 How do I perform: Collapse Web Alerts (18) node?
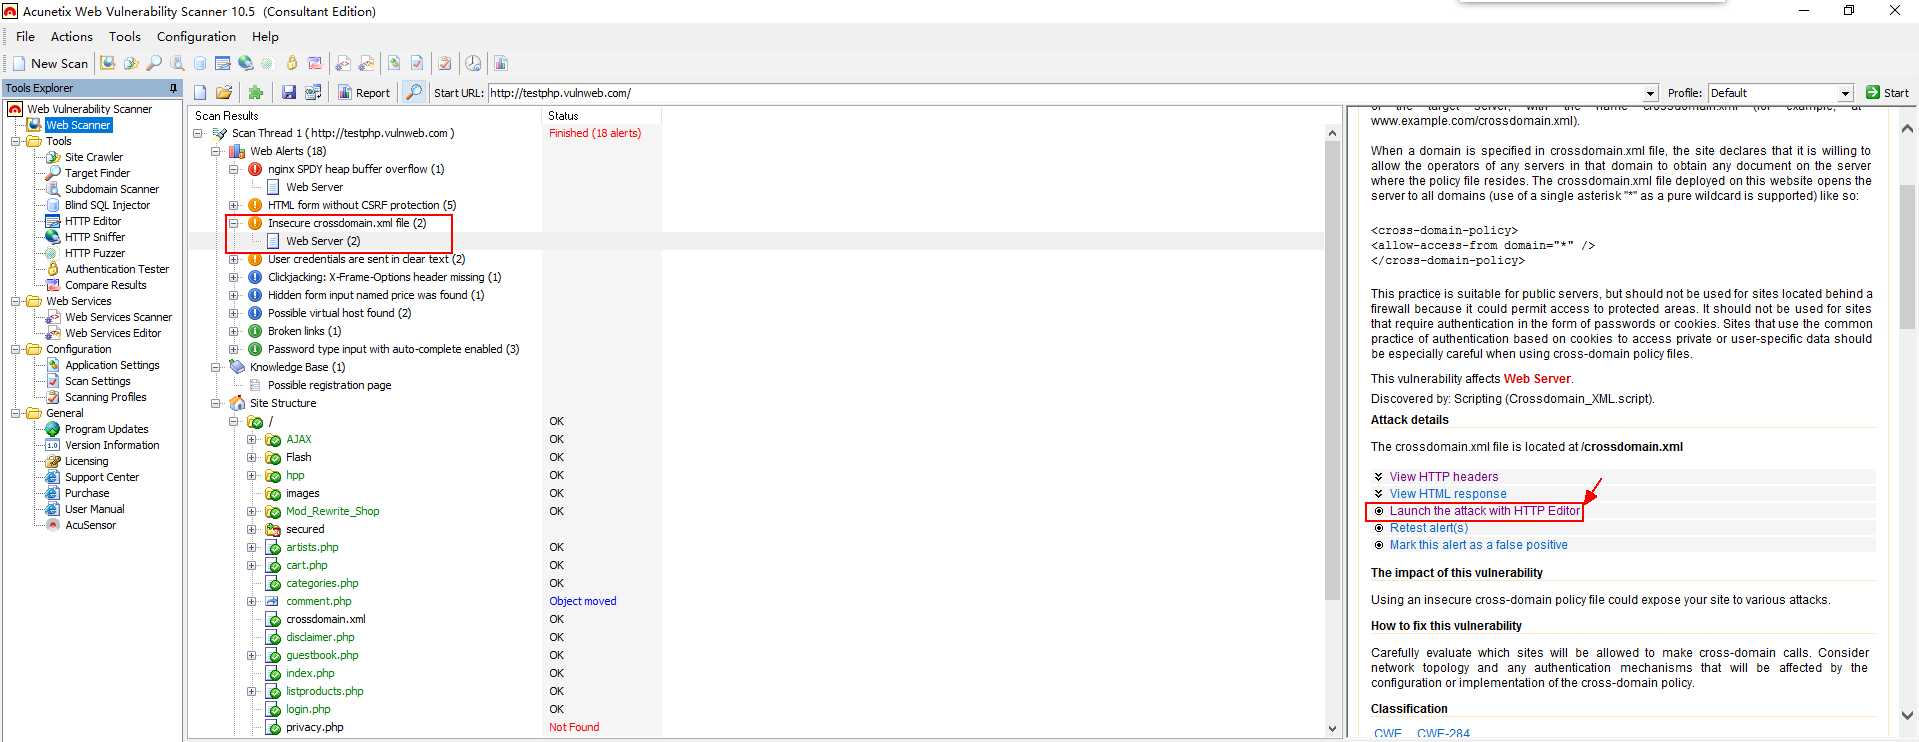click(x=216, y=151)
